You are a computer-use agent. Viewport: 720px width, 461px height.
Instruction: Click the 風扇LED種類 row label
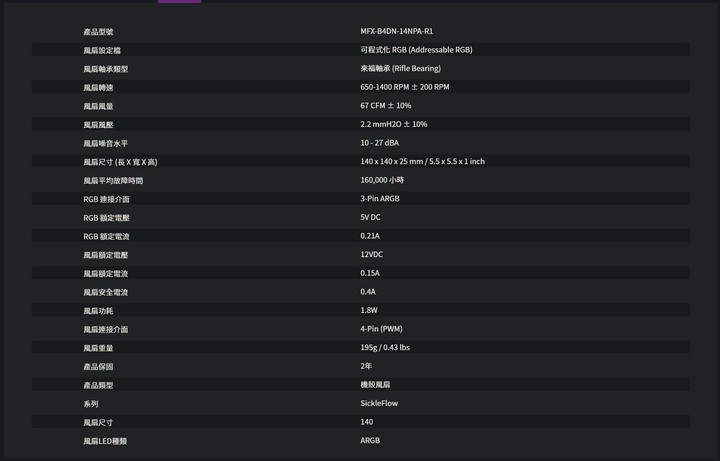[x=105, y=441]
